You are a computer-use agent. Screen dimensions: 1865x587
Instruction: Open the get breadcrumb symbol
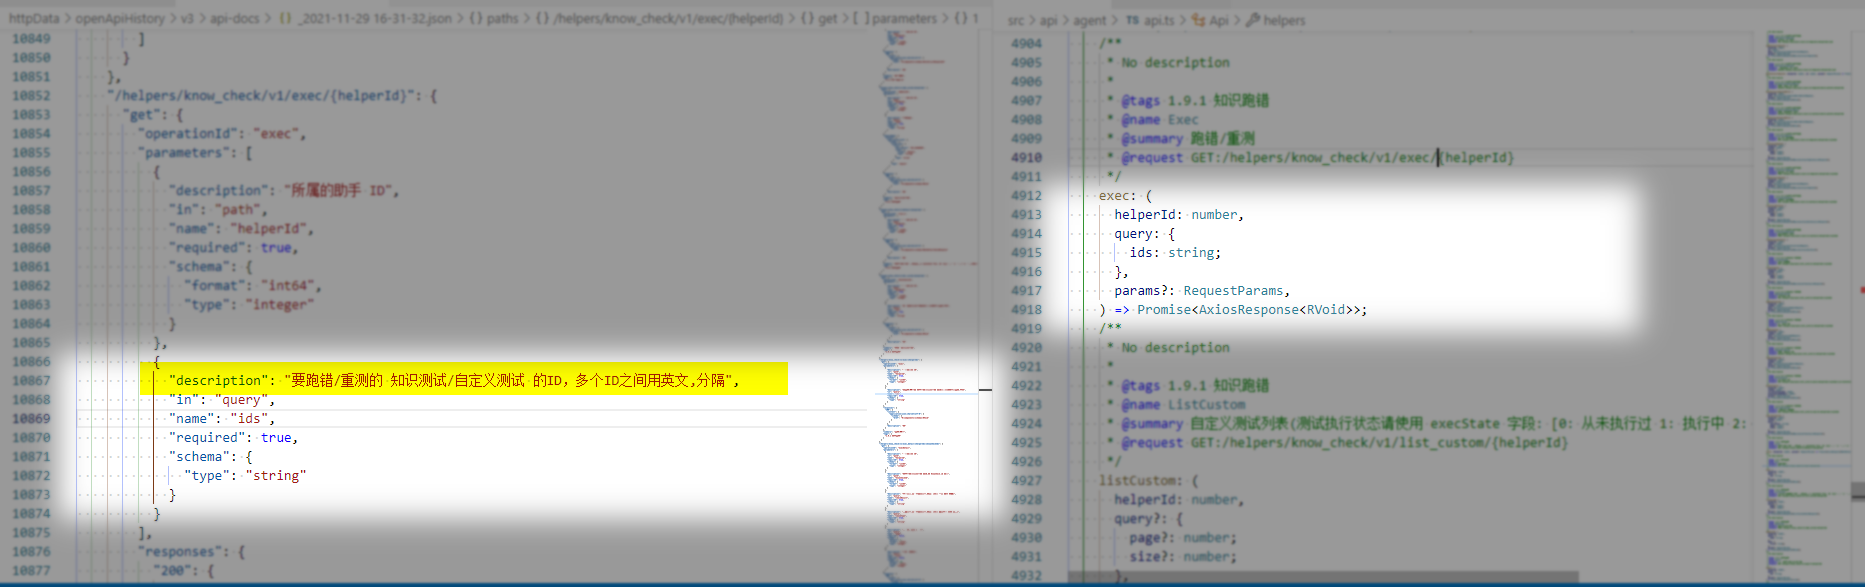pyautogui.click(x=827, y=18)
